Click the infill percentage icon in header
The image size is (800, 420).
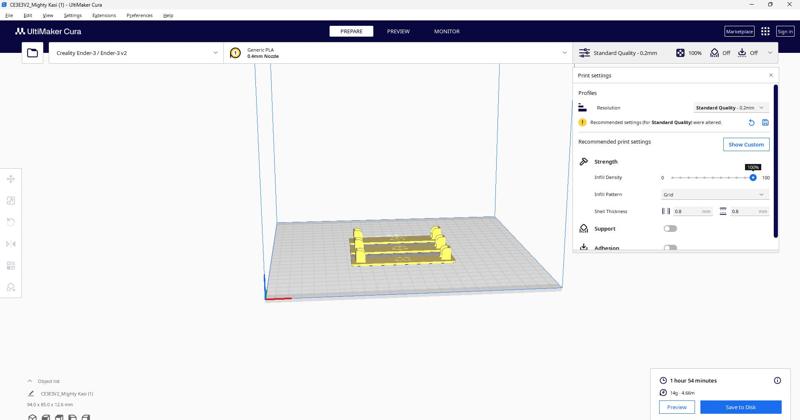click(x=680, y=53)
